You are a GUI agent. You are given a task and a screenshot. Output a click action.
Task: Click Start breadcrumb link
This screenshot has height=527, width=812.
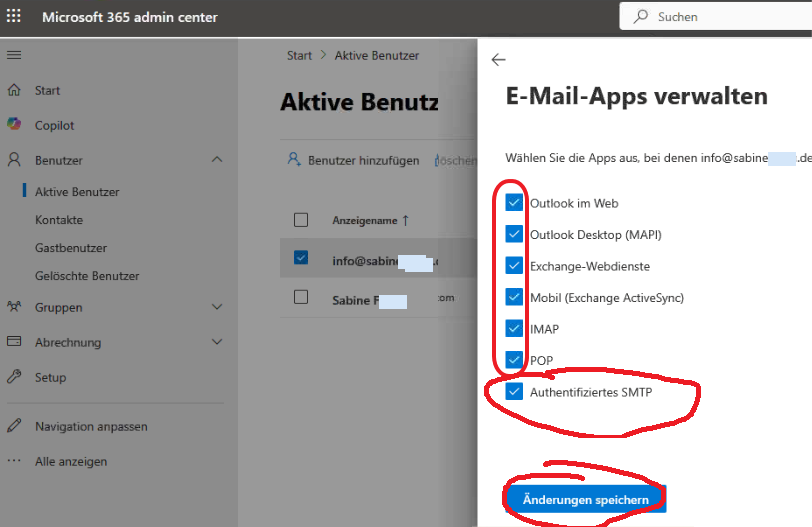pyautogui.click(x=299, y=55)
